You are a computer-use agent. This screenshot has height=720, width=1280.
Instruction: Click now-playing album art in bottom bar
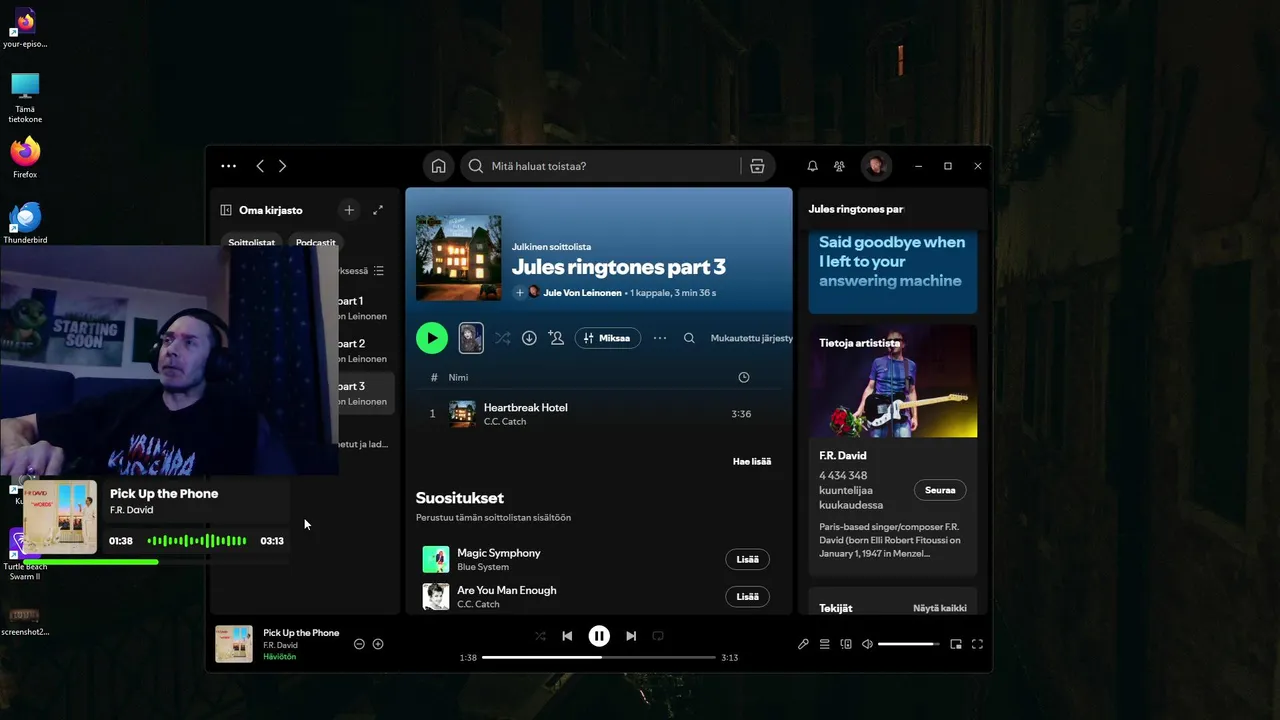pyautogui.click(x=234, y=644)
